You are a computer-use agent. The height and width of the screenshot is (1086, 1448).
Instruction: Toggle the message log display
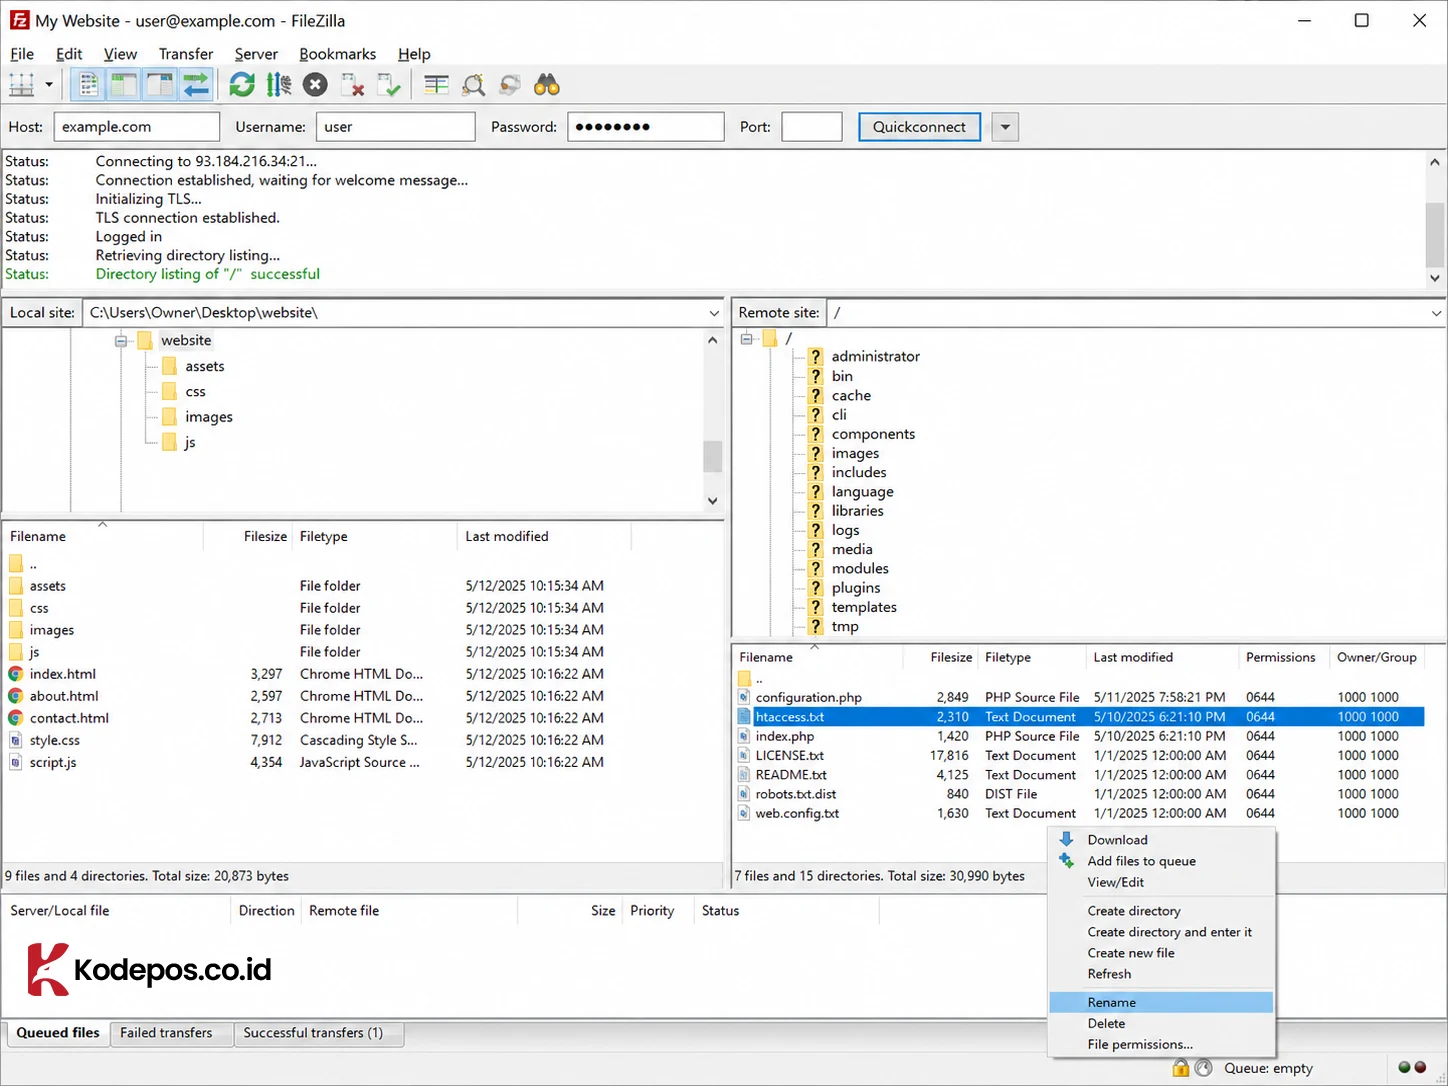88,85
